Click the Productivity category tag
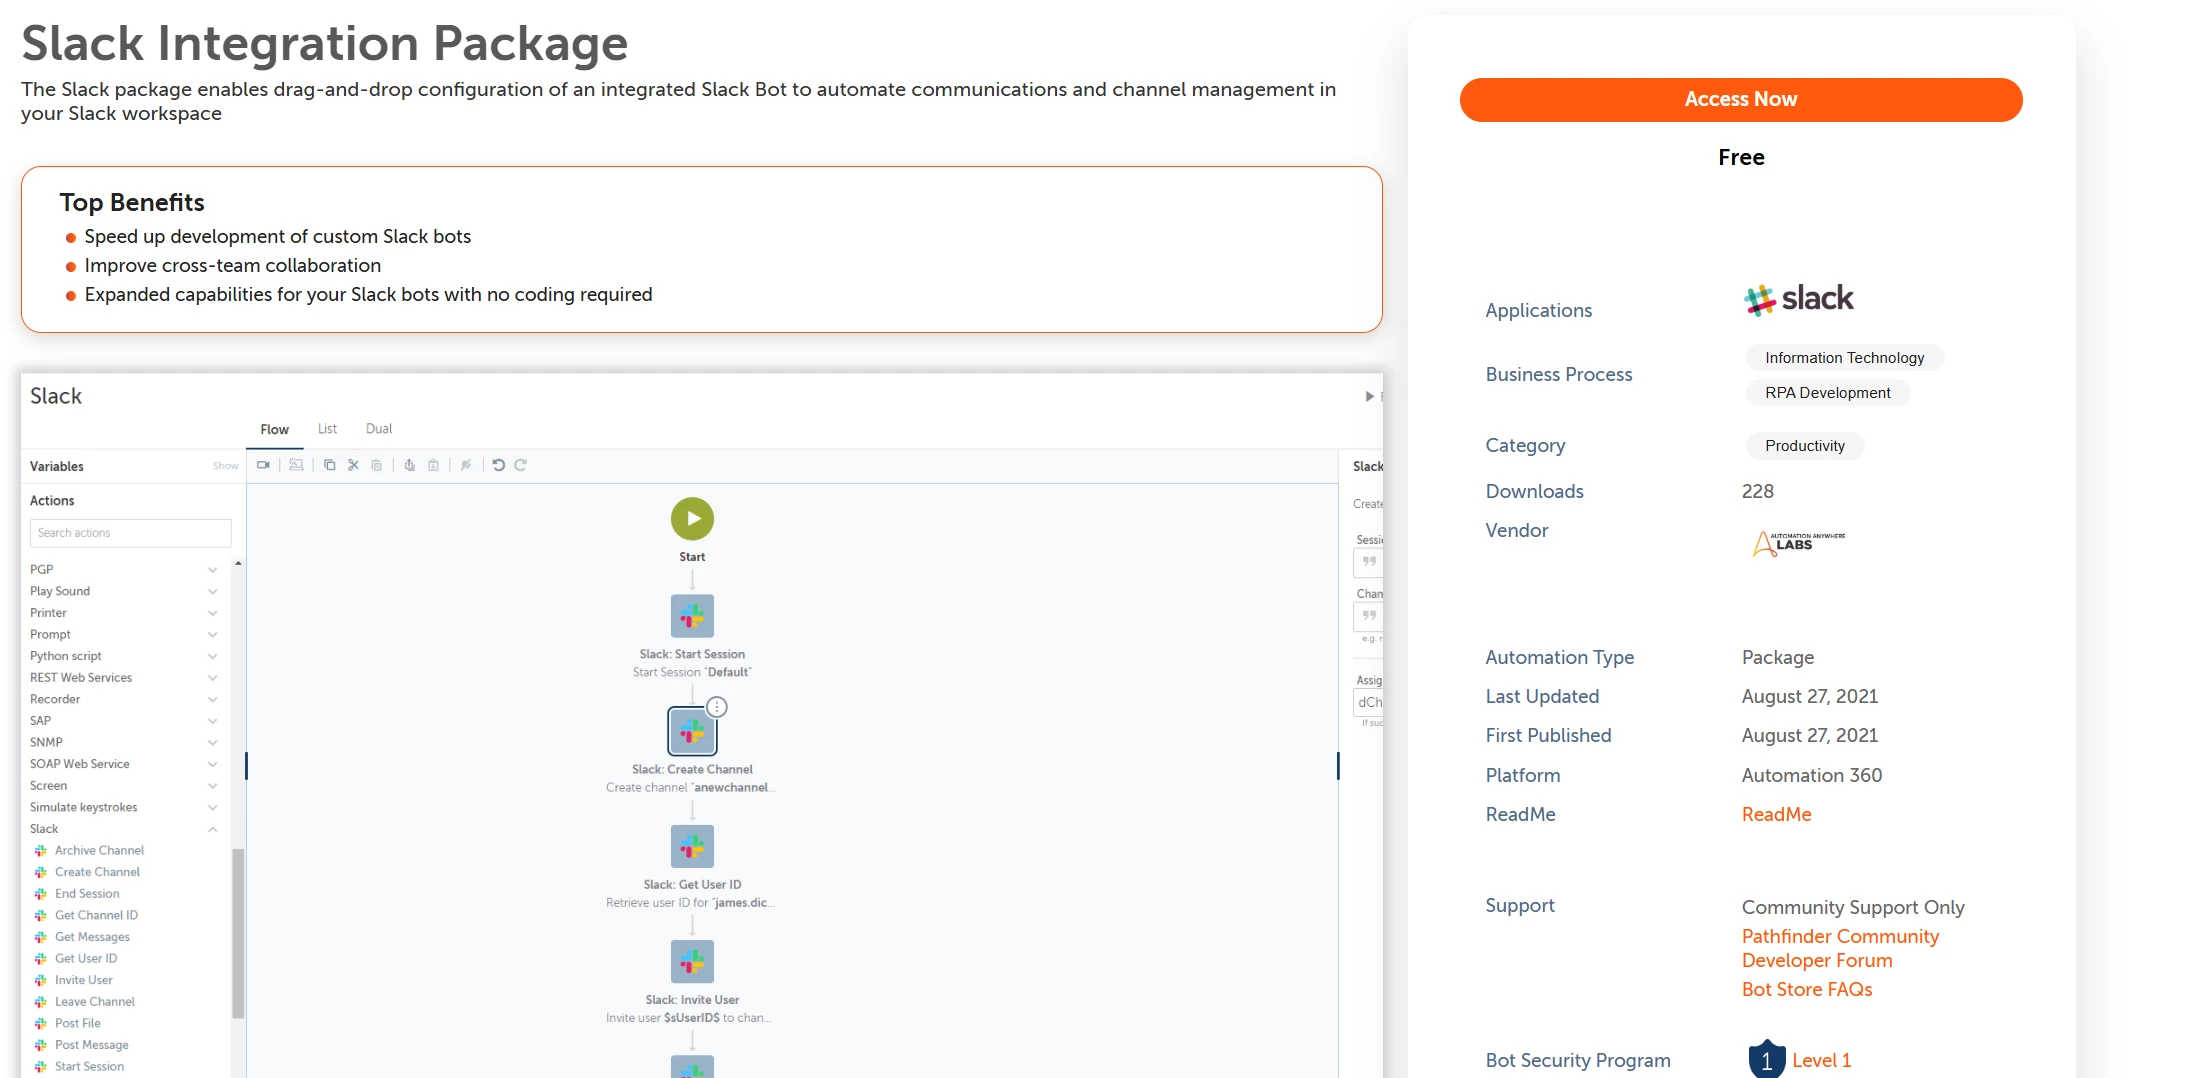This screenshot has height=1078, width=2206. [x=1804, y=446]
